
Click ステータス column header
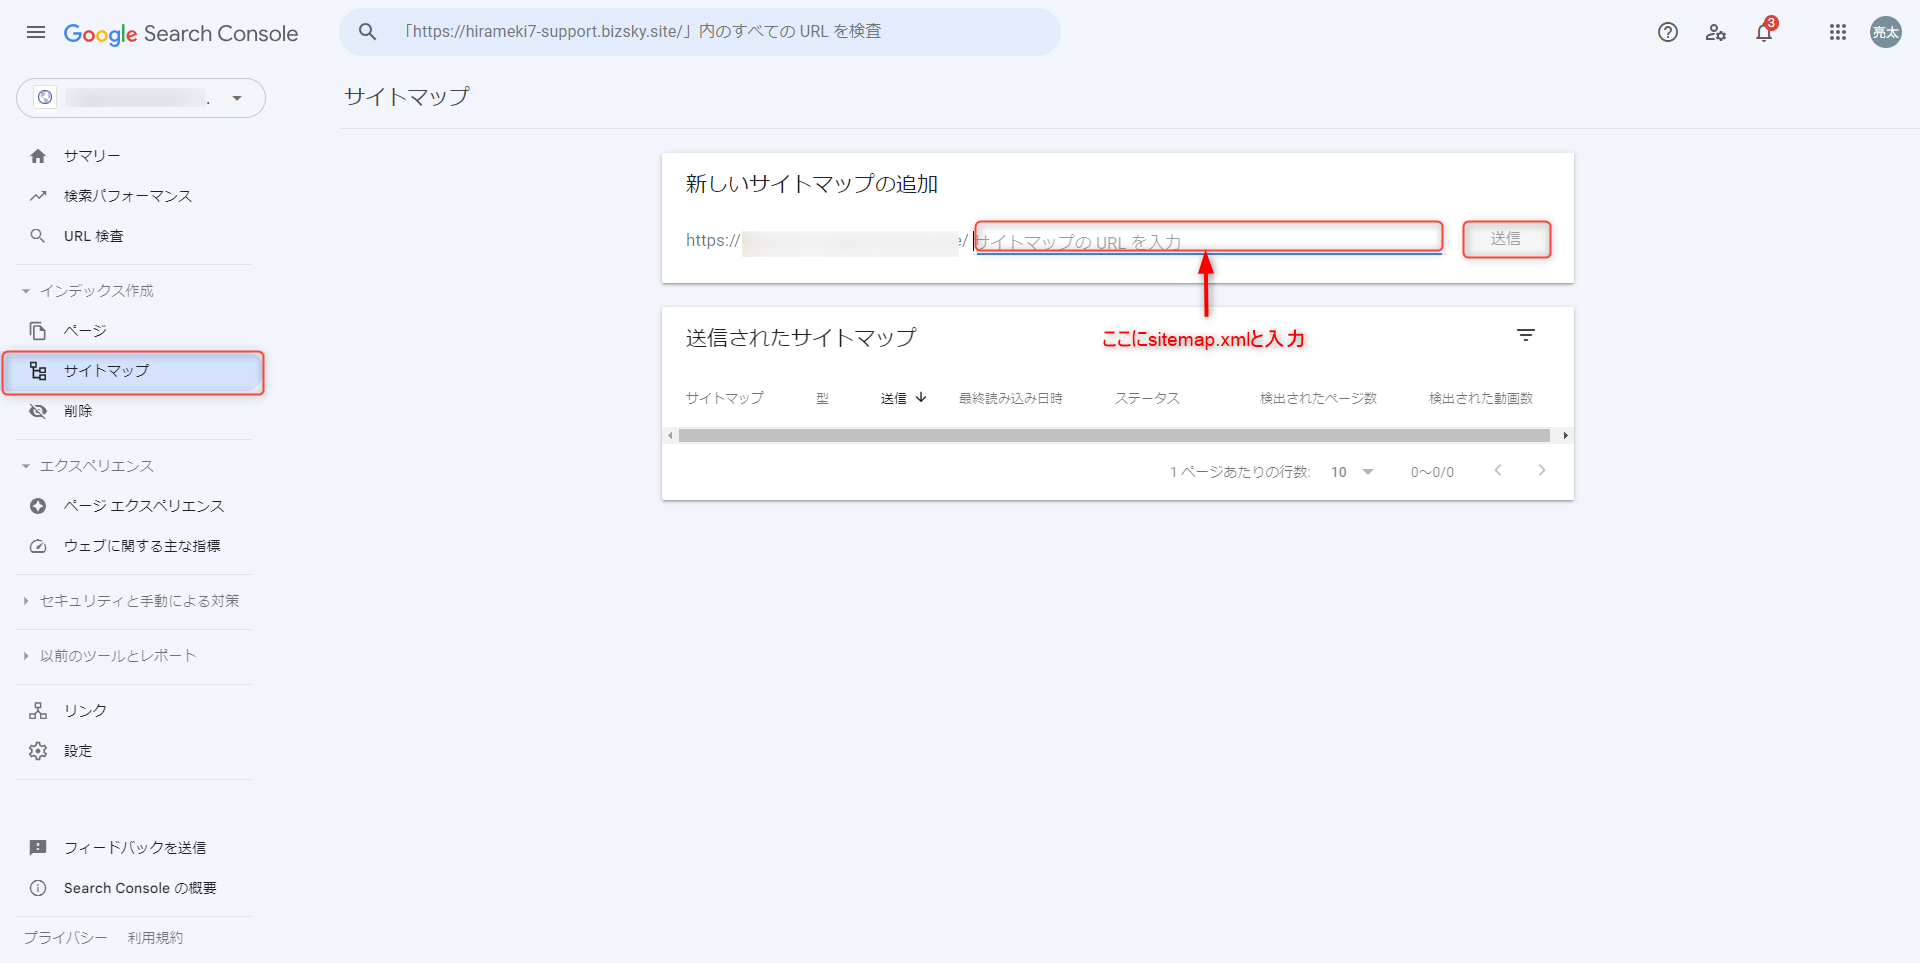point(1147,398)
